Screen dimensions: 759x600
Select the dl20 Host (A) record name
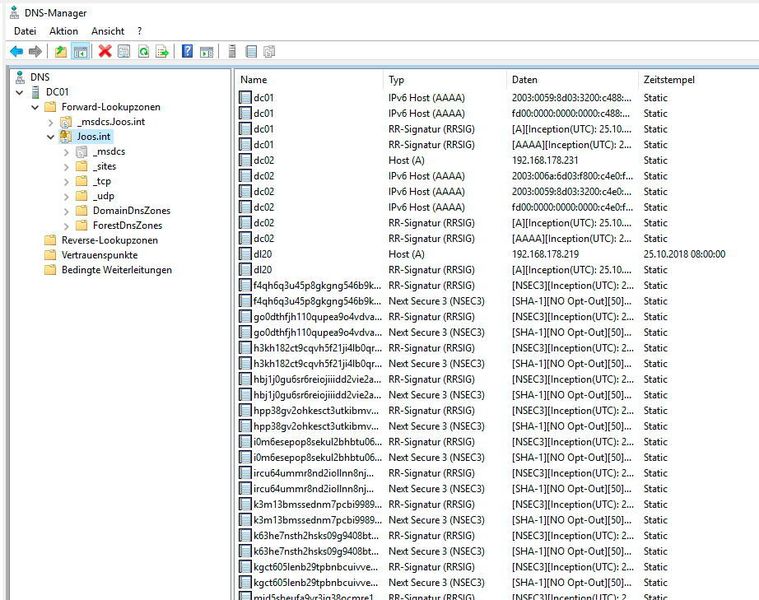[x=263, y=254]
